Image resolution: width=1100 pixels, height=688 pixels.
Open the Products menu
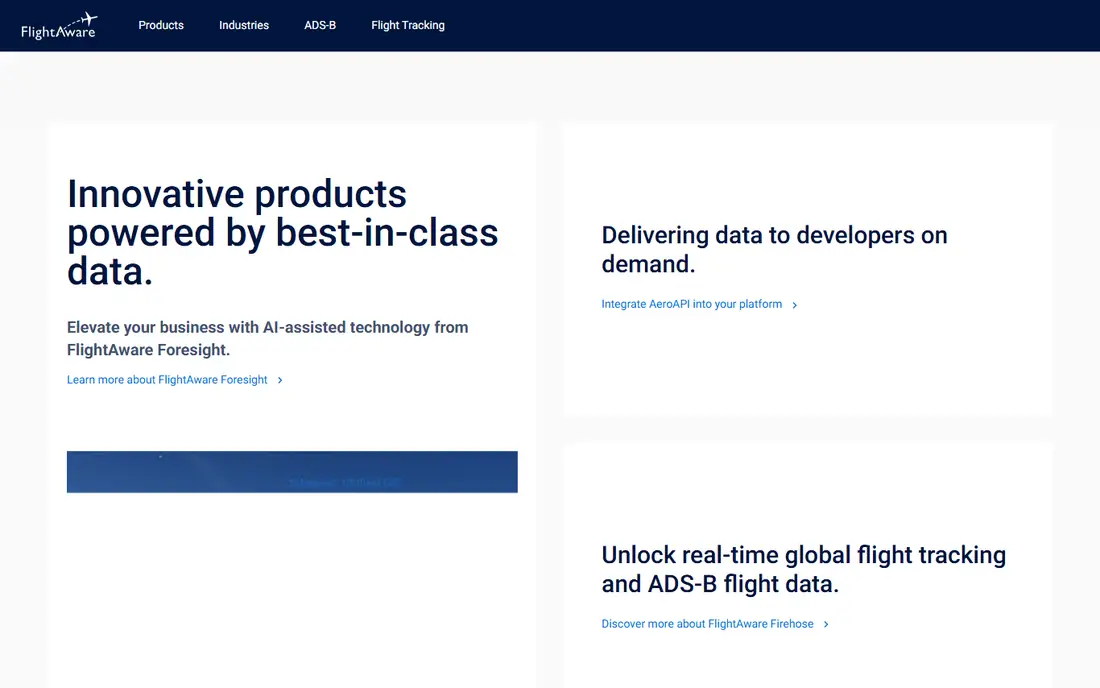[x=161, y=25]
